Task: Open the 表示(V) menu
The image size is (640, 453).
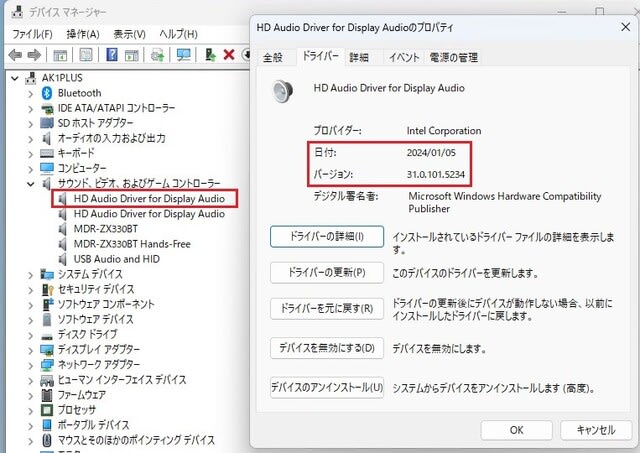Action: tap(129, 34)
